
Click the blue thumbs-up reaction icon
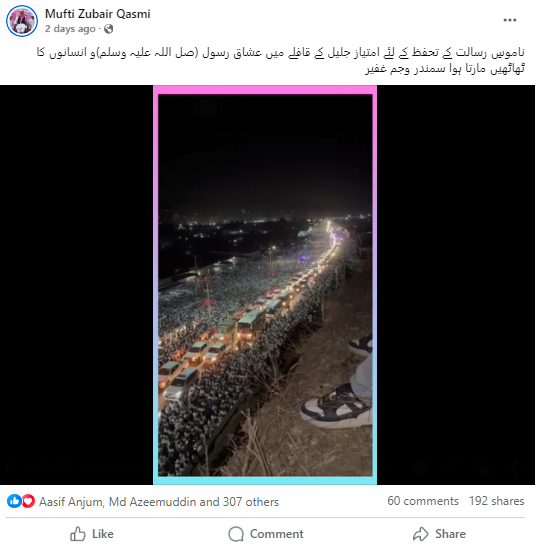coord(14,501)
